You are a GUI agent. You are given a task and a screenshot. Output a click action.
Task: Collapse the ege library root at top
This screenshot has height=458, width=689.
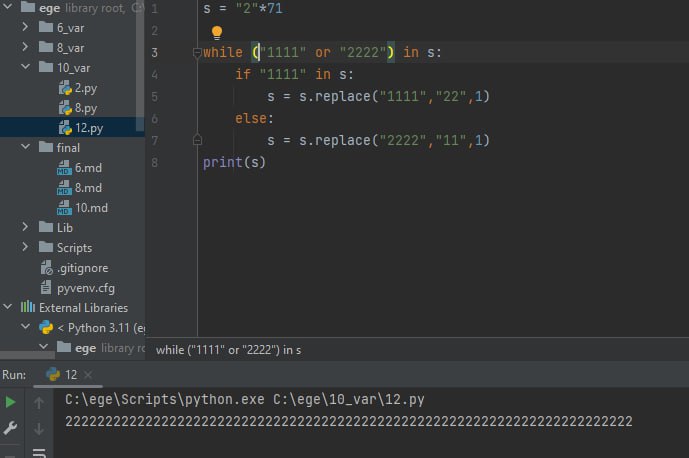coord(7,7)
